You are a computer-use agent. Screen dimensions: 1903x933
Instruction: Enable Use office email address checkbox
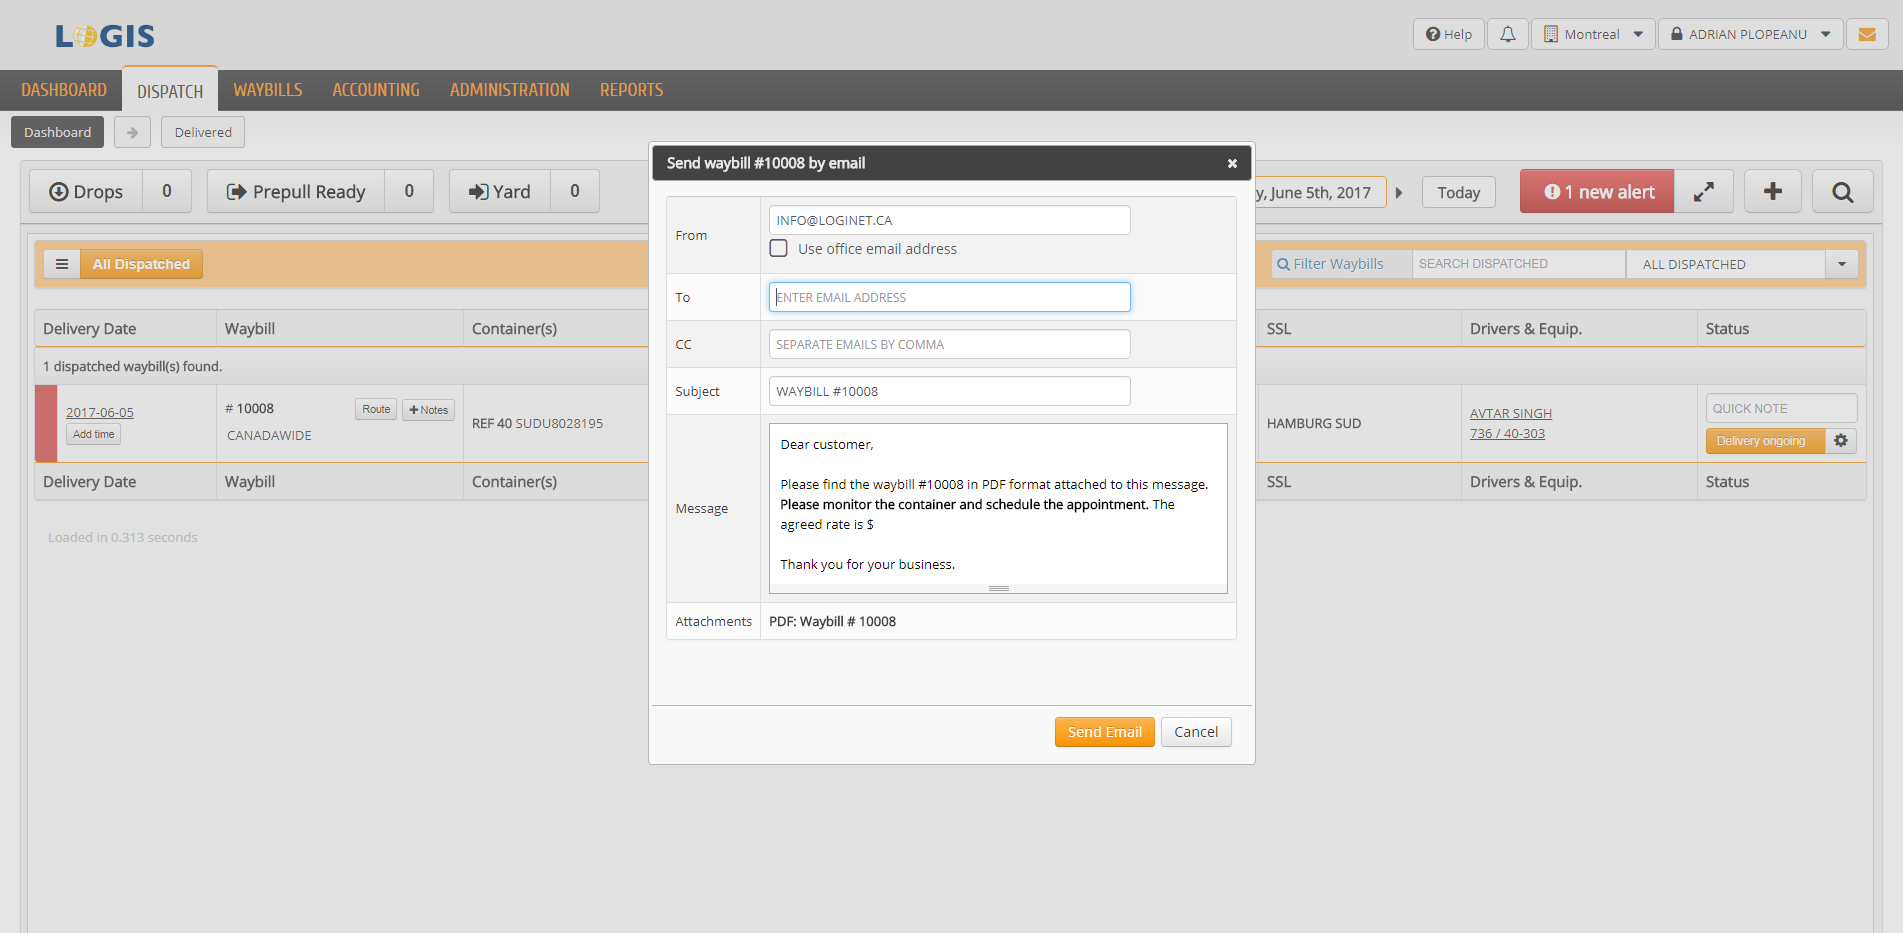tap(779, 249)
